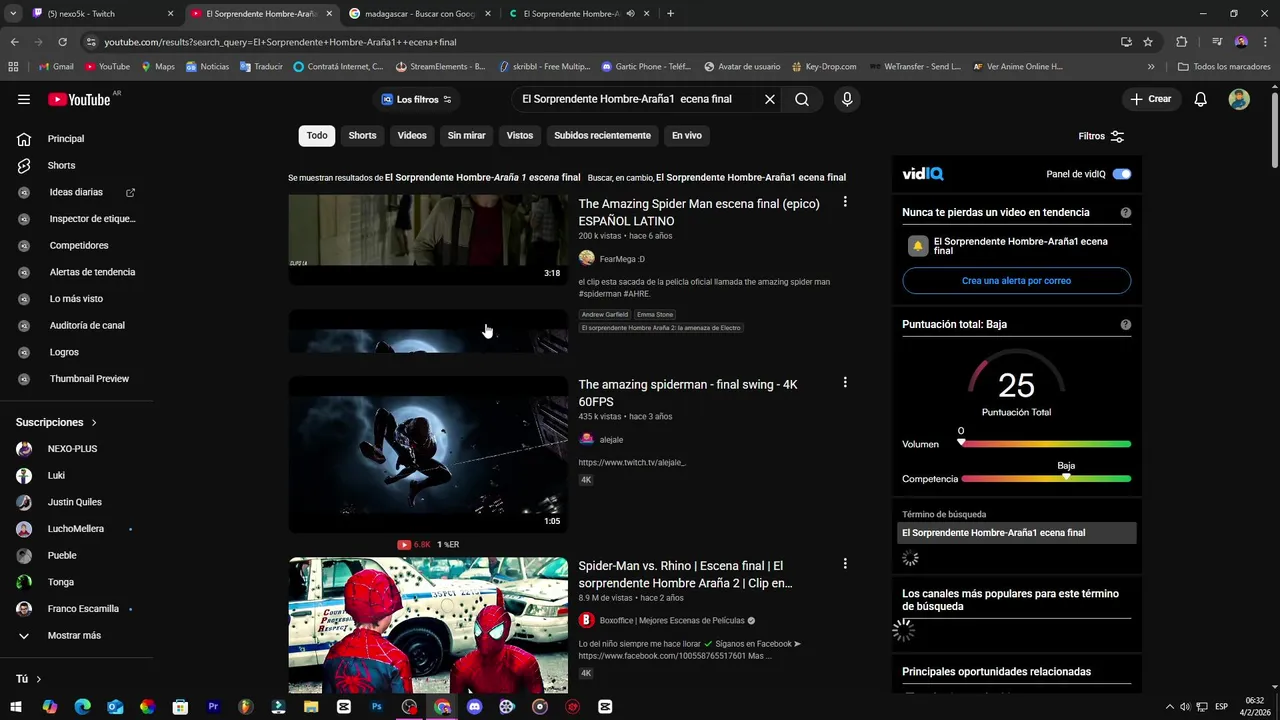Open Lo más visto sidebar item
Image resolution: width=1280 pixels, height=720 pixels.
coord(76,299)
